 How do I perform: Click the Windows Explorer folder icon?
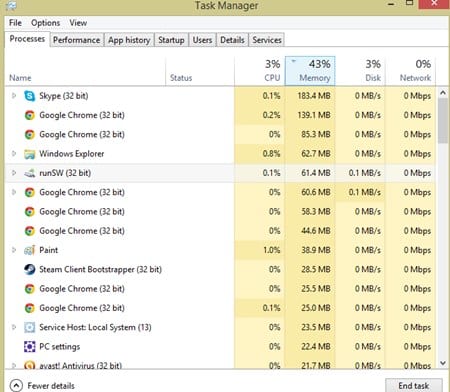pyautogui.click(x=30, y=154)
